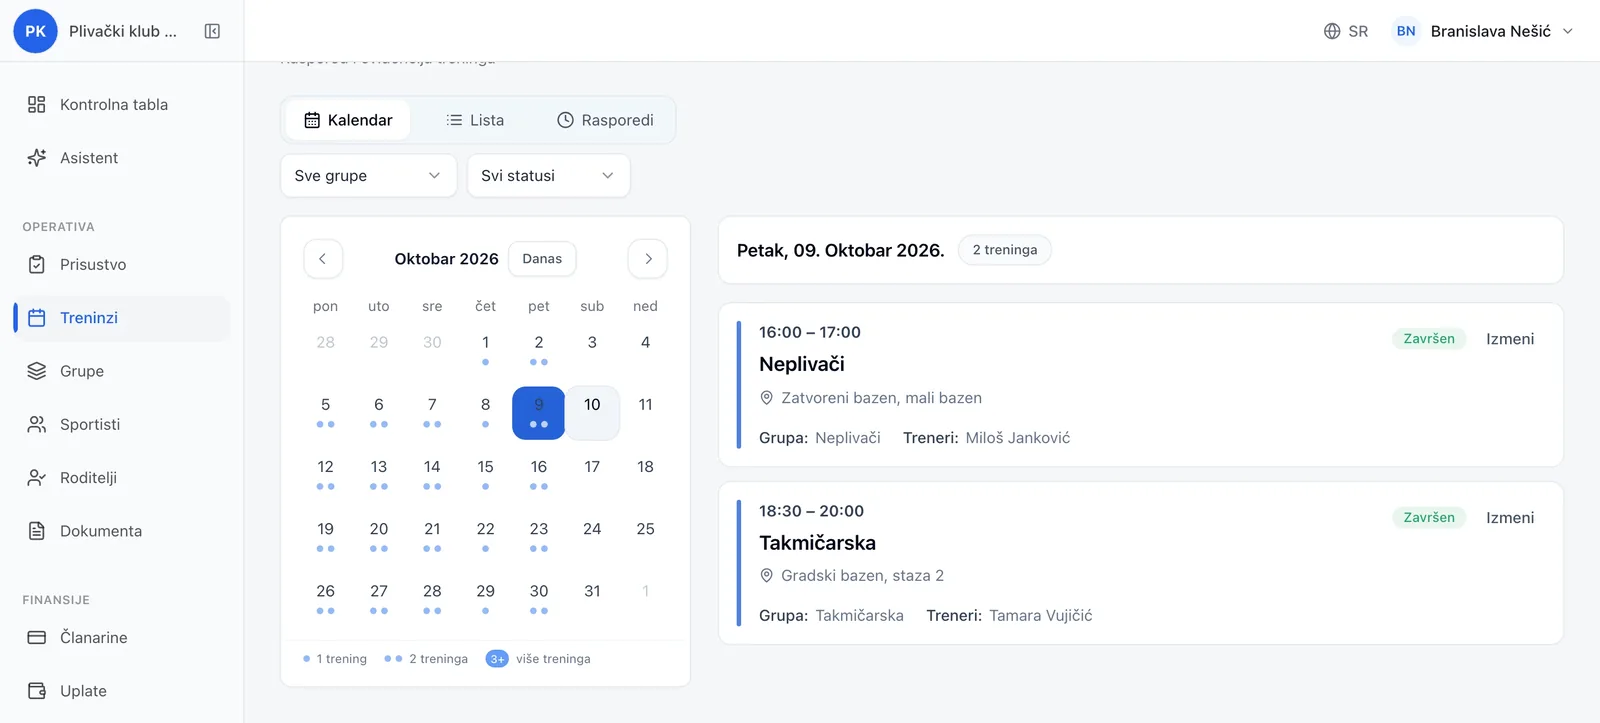Image resolution: width=1600 pixels, height=723 pixels.
Task: Click the PK club logo avatar
Action: click(35, 31)
